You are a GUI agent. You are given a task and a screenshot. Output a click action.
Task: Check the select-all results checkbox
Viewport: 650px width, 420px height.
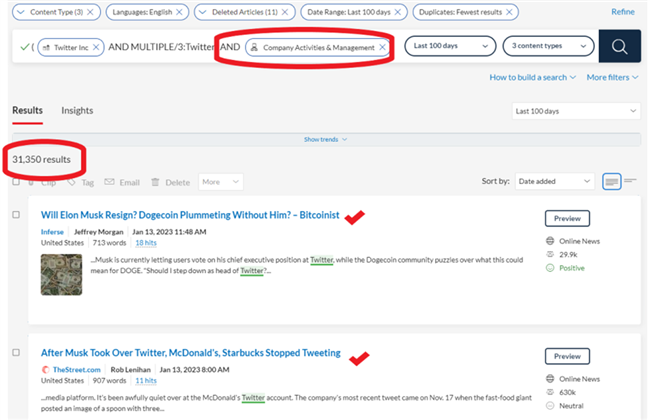point(16,182)
